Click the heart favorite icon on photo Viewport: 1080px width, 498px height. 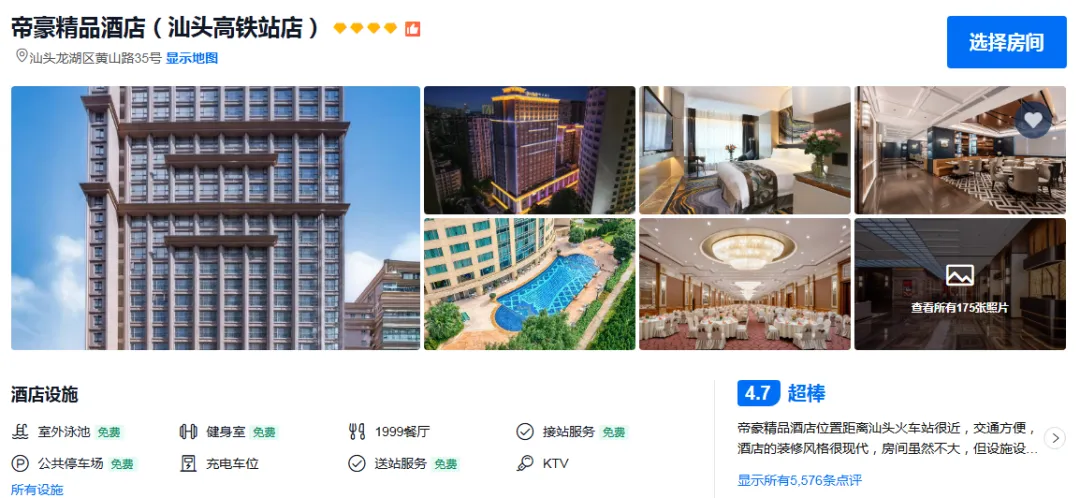tap(1032, 120)
